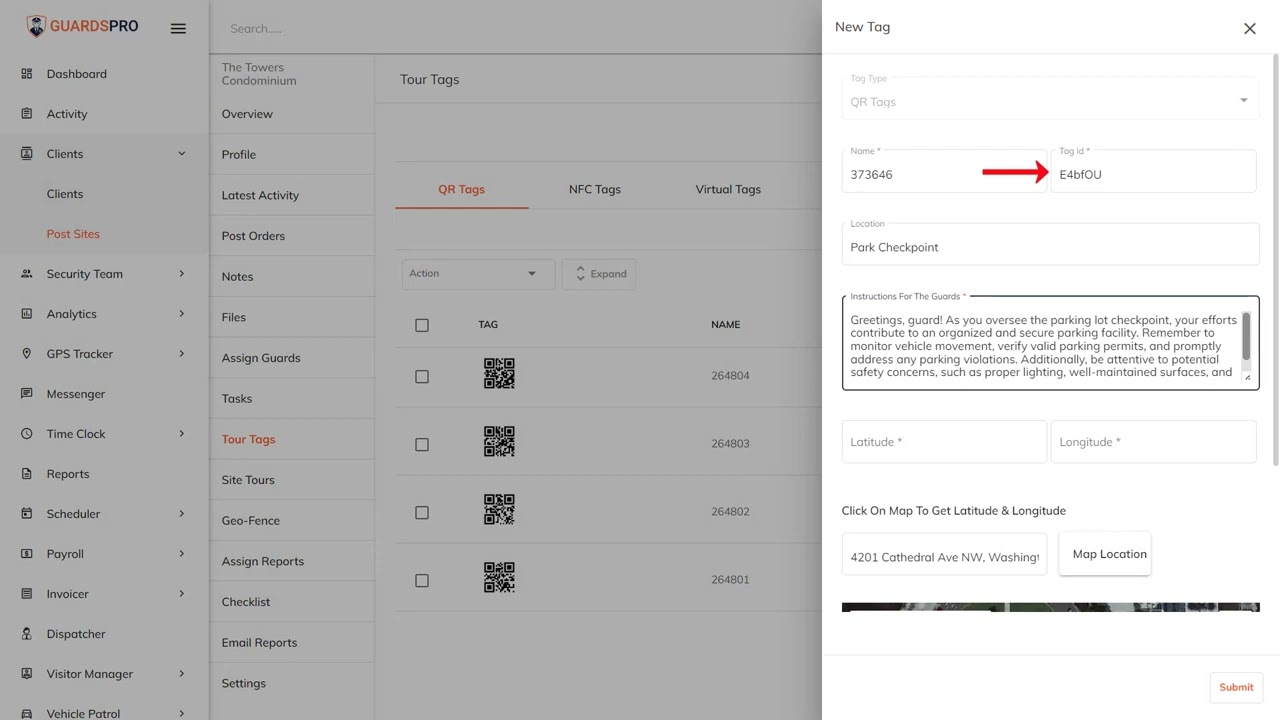Open Post Orders in site menu
The image size is (1280, 720).
(253, 236)
